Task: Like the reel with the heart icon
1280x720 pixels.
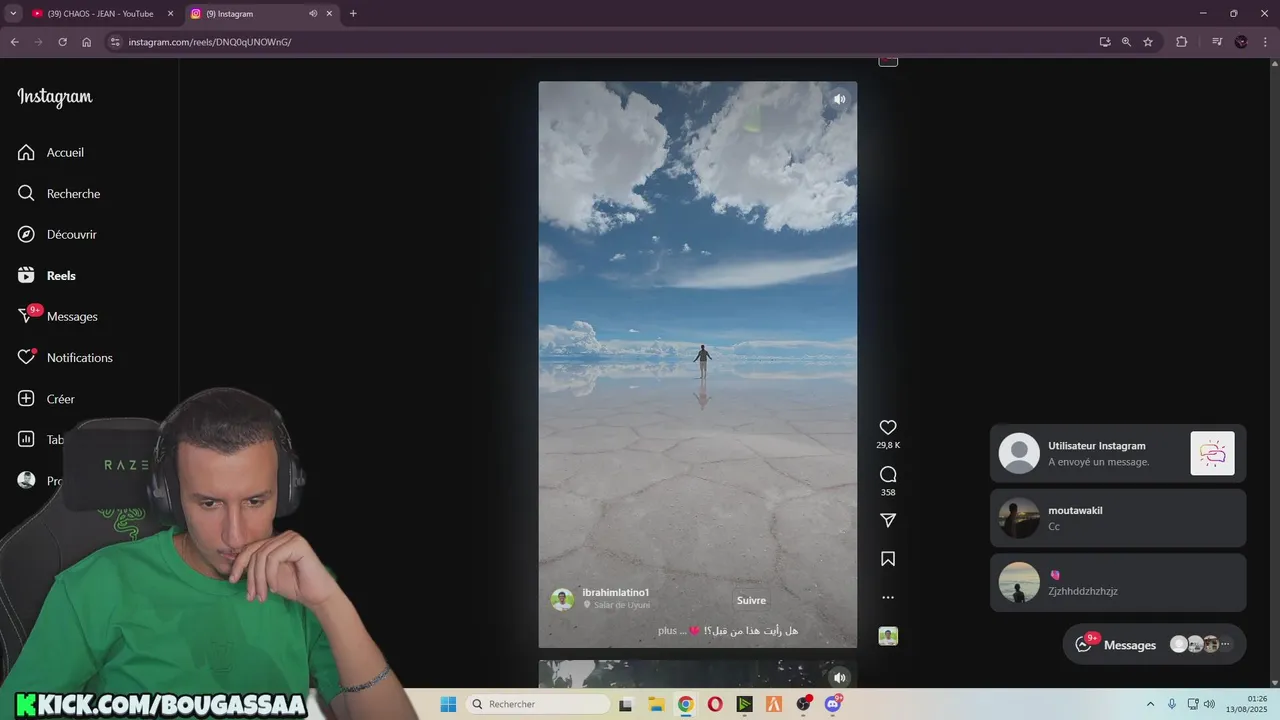Action: pos(888,427)
